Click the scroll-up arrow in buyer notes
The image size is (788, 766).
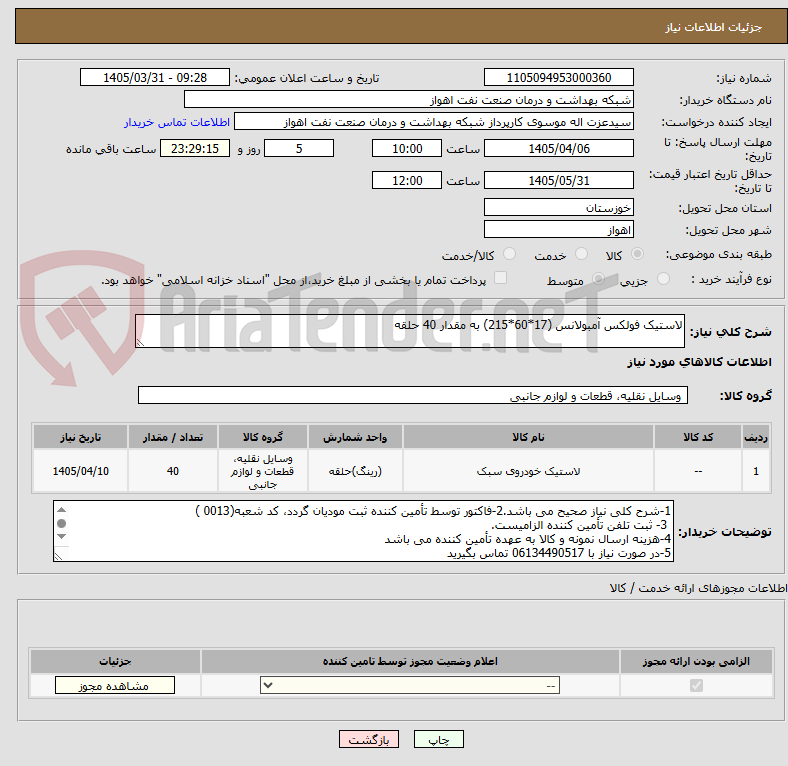pyautogui.click(x=61, y=510)
